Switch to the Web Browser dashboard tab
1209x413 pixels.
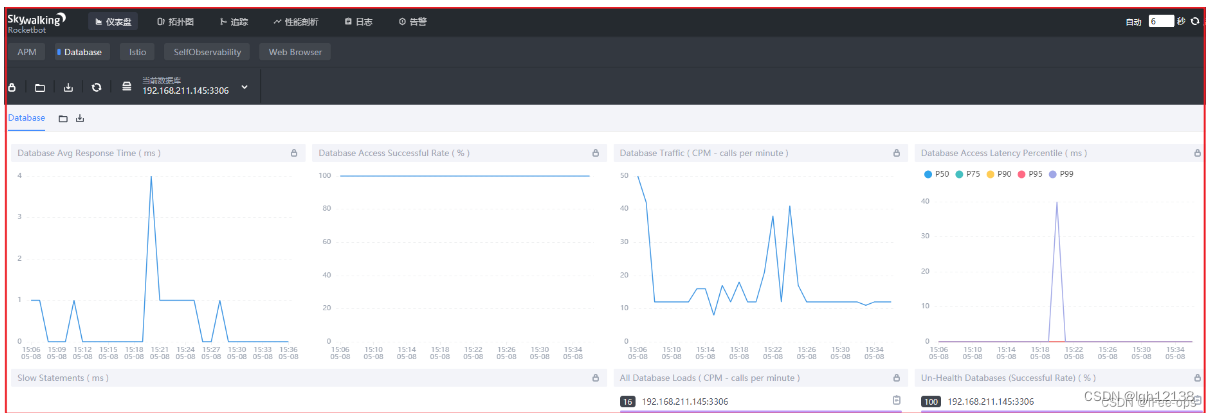tap(295, 52)
